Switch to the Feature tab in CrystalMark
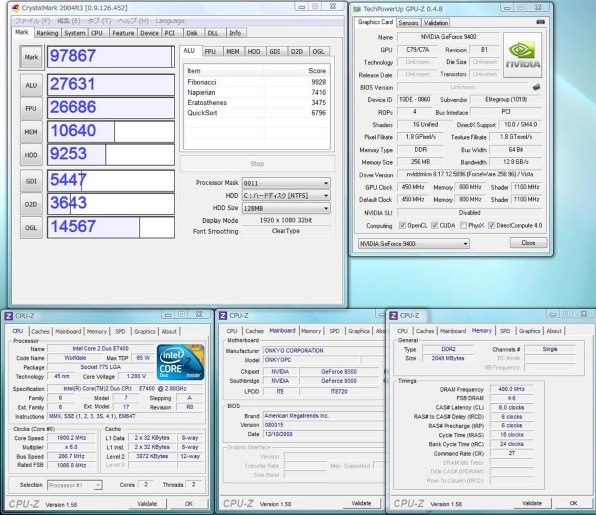 pyautogui.click(x=123, y=33)
